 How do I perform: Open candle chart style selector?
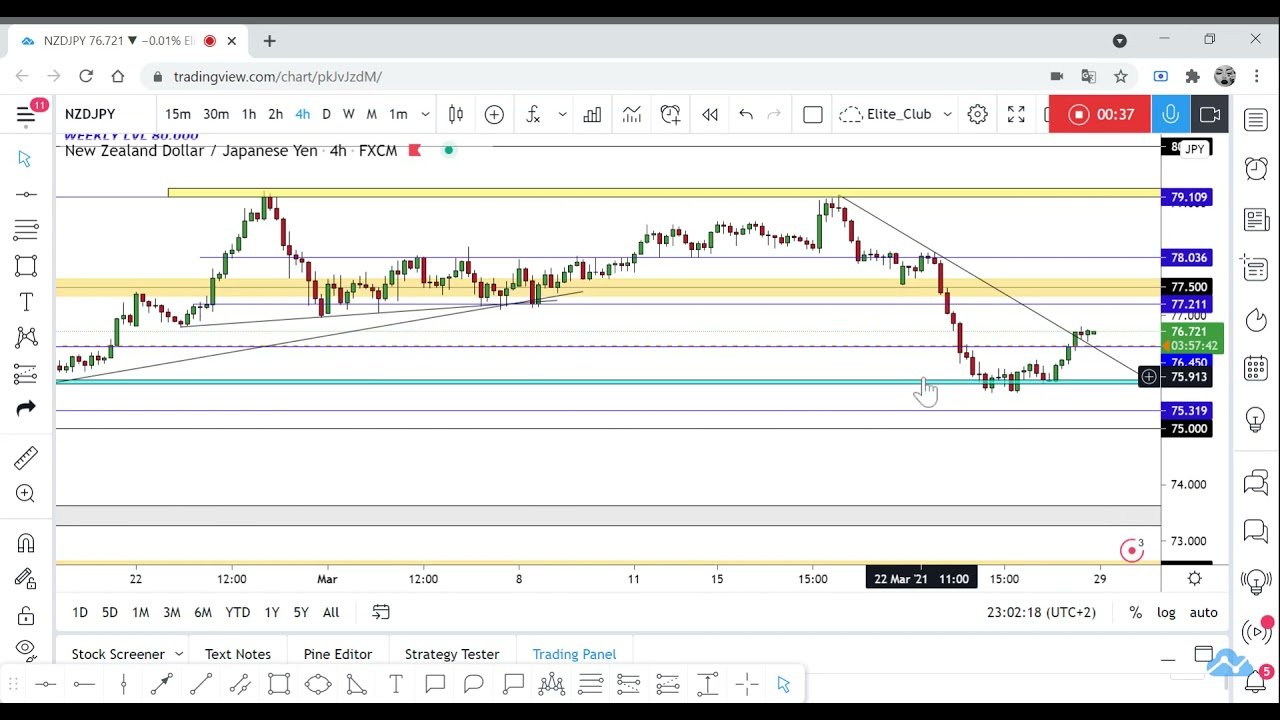click(456, 114)
